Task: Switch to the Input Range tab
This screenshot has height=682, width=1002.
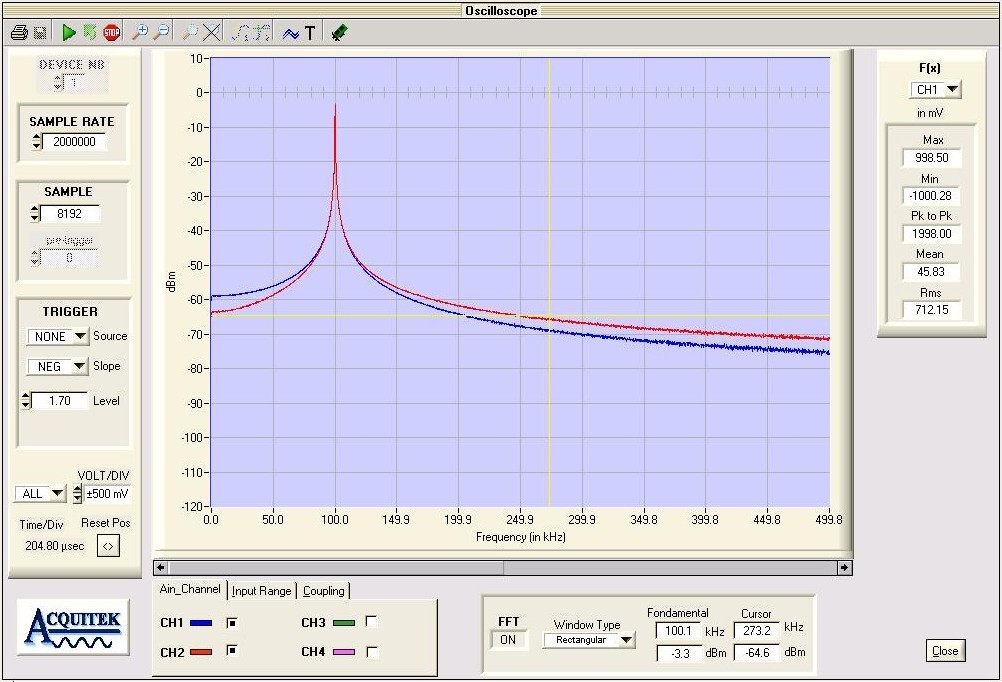Action: [x=261, y=591]
